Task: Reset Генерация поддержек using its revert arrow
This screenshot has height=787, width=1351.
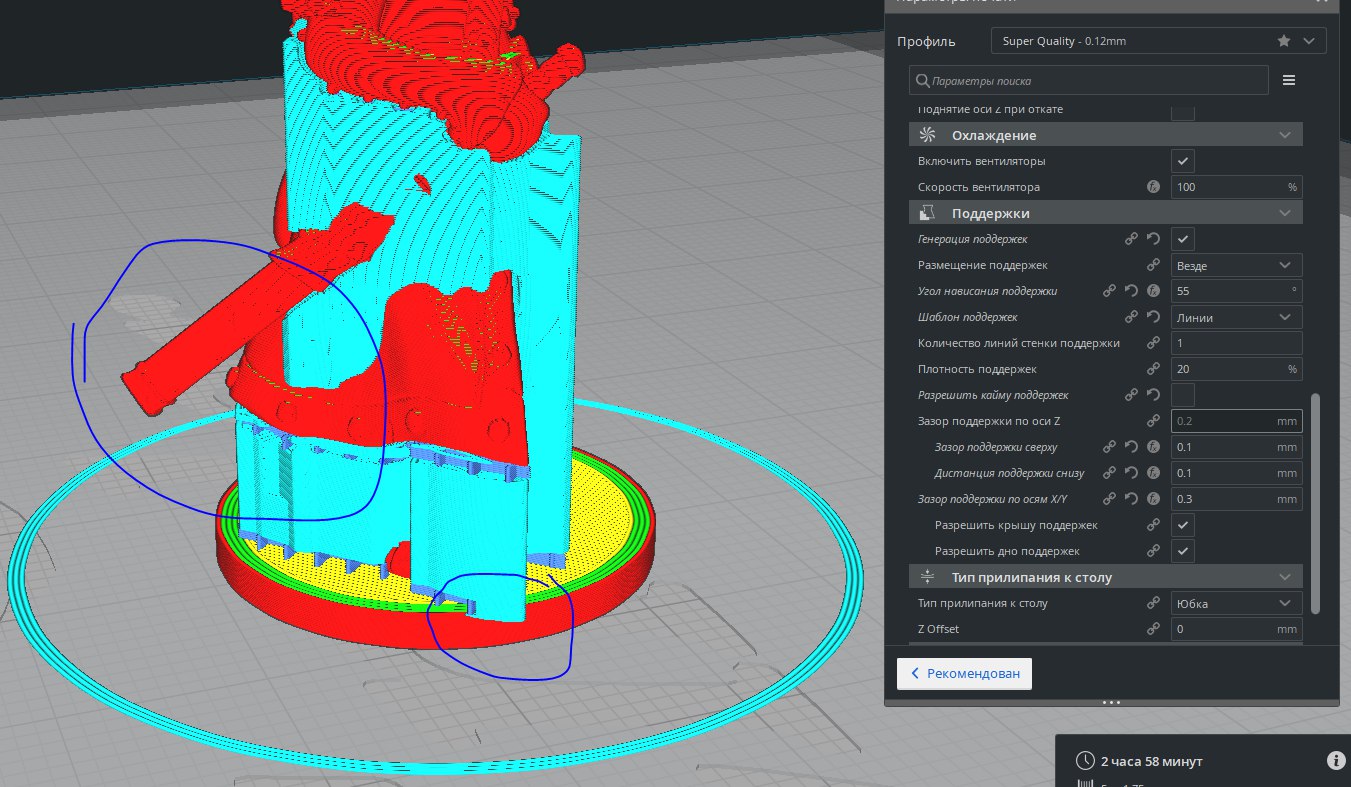Action: tap(1153, 239)
